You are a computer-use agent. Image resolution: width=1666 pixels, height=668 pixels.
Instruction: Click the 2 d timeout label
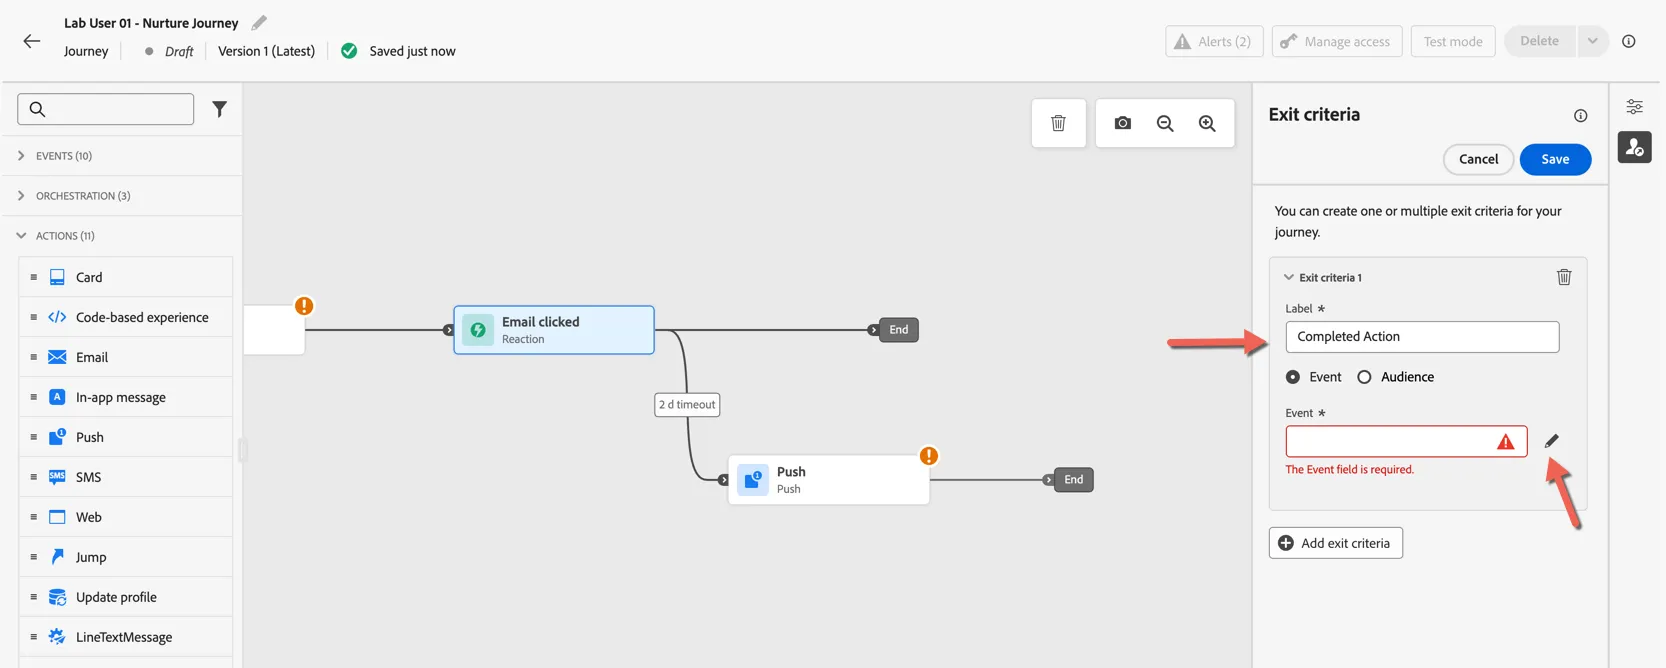(x=687, y=405)
